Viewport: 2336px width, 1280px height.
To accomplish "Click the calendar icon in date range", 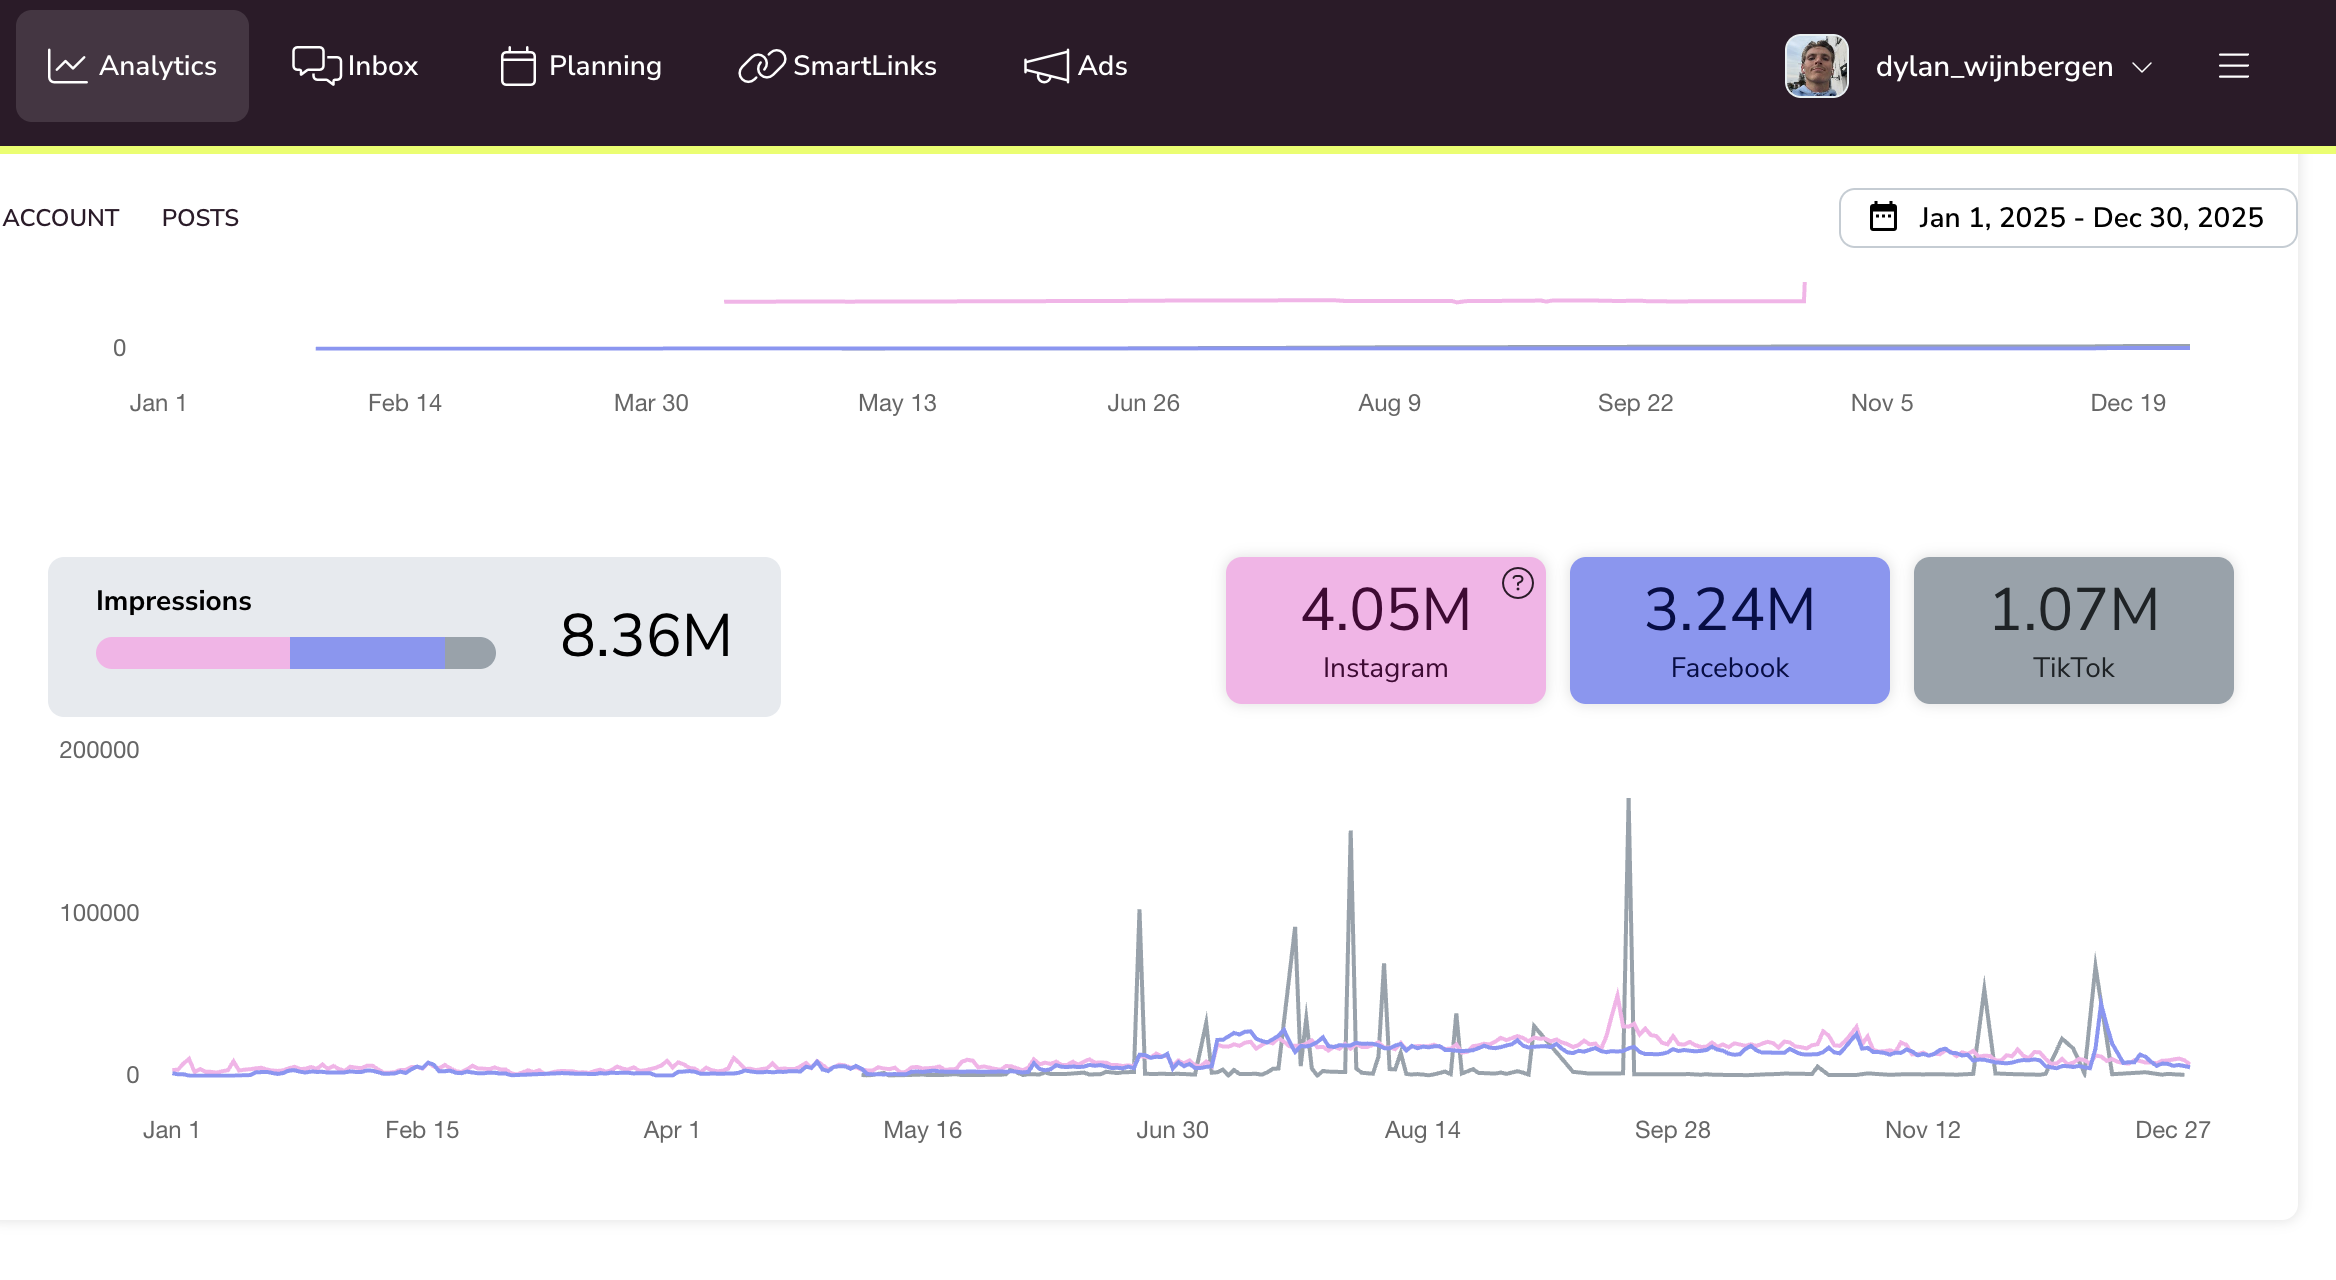I will coord(1883,217).
